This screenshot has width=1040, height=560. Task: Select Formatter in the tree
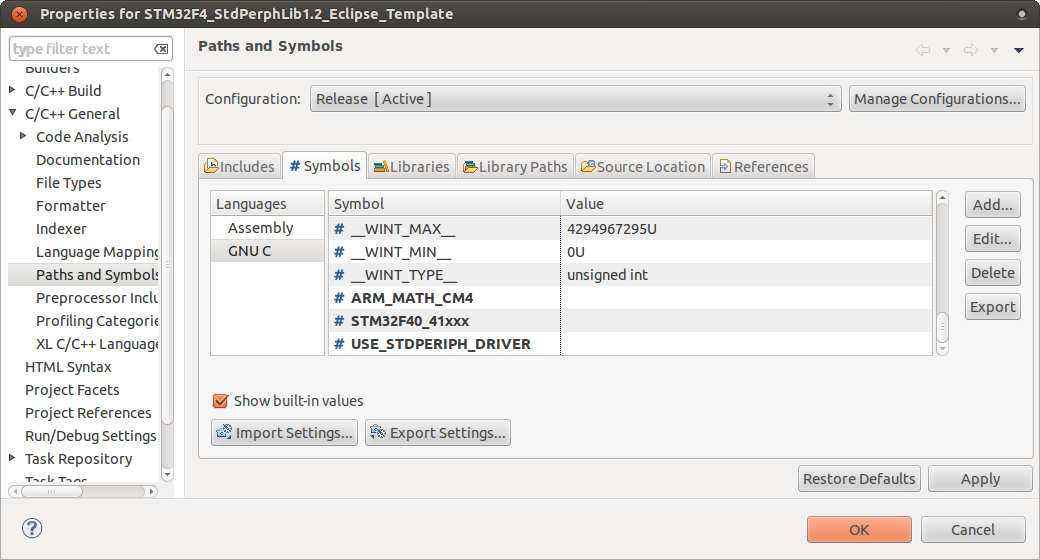tap(70, 206)
